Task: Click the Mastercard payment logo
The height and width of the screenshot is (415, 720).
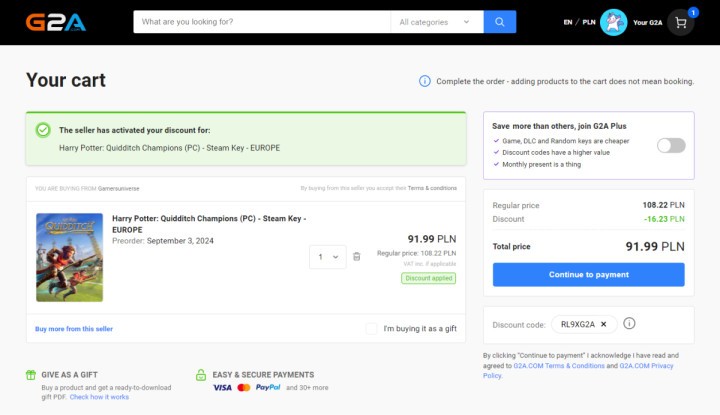Action: click(244, 387)
